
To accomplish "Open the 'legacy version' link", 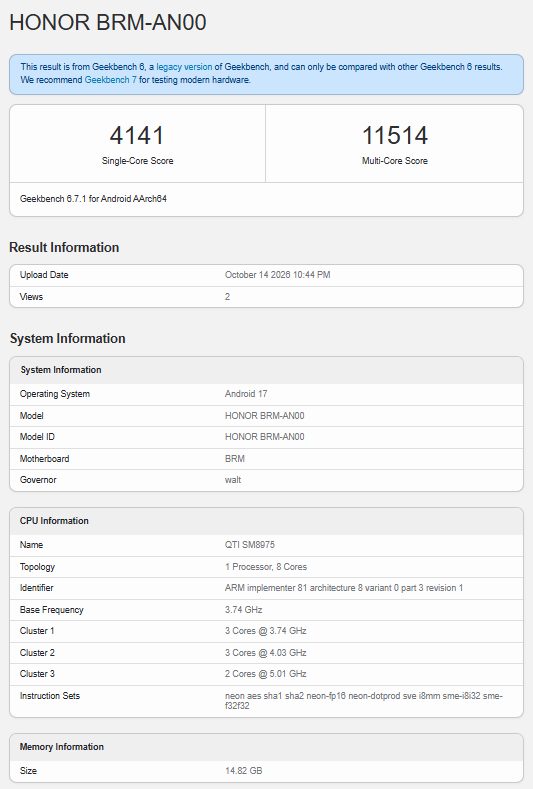I will pyautogui.click(x=184, y=67).
